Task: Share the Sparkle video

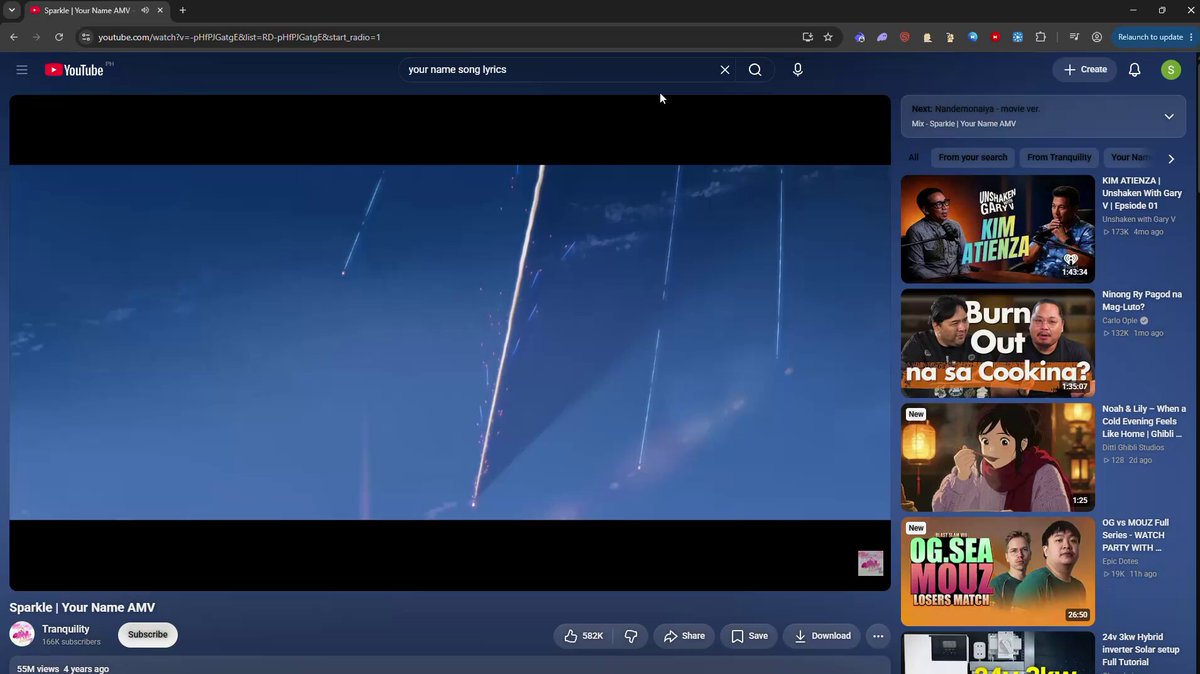Action: (685, 636)
